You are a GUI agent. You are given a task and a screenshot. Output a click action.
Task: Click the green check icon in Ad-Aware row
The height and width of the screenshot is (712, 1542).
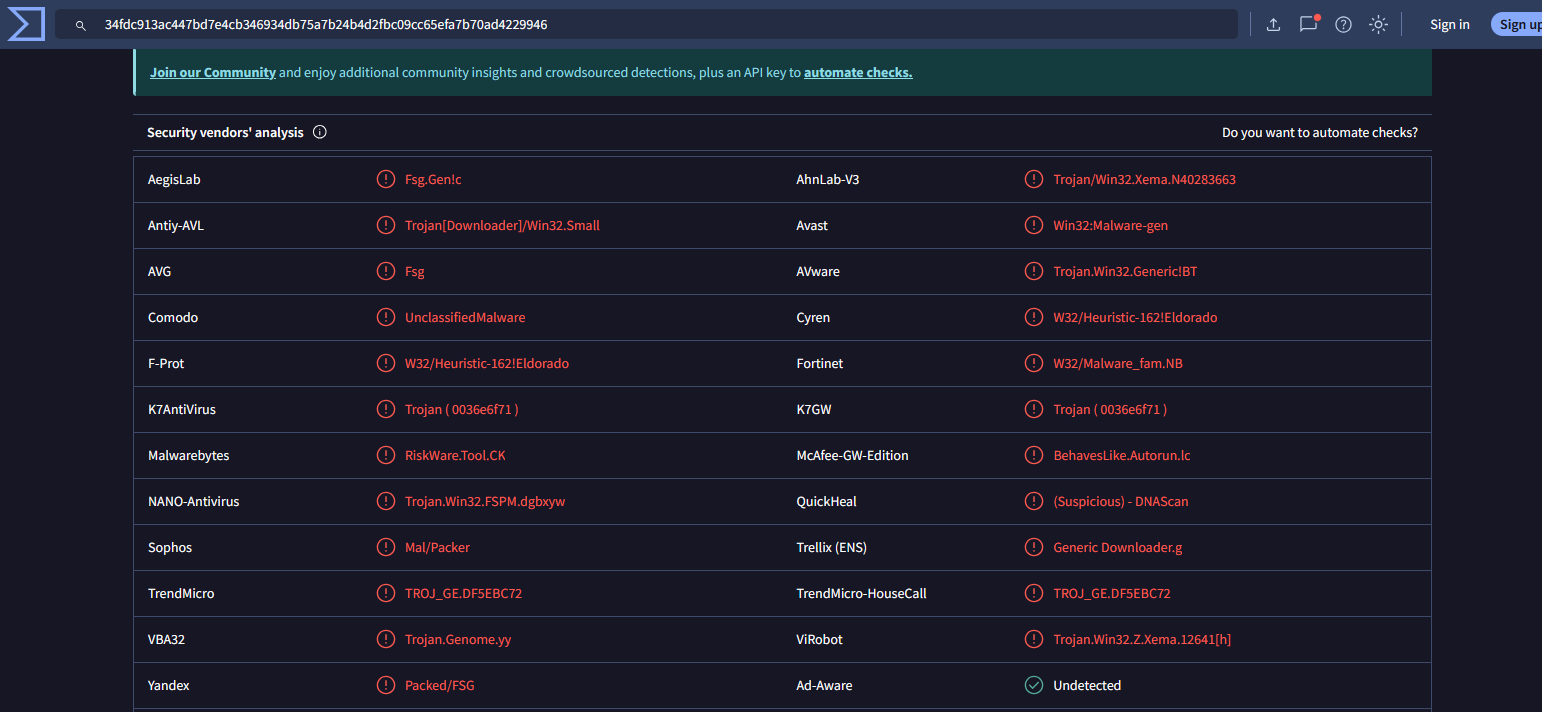pos(1034,685)
